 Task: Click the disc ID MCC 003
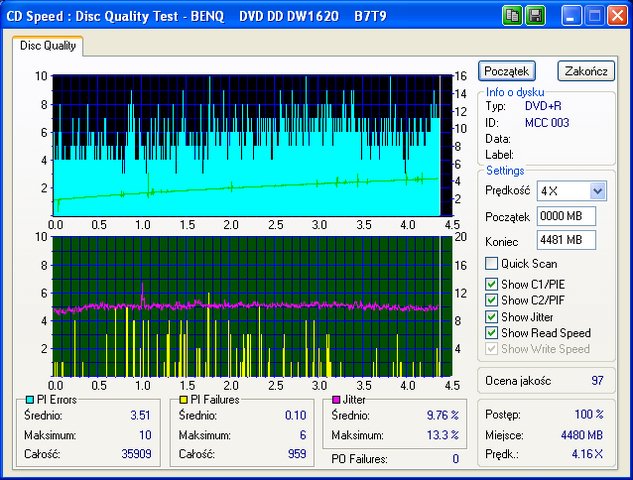coord(547,123)
